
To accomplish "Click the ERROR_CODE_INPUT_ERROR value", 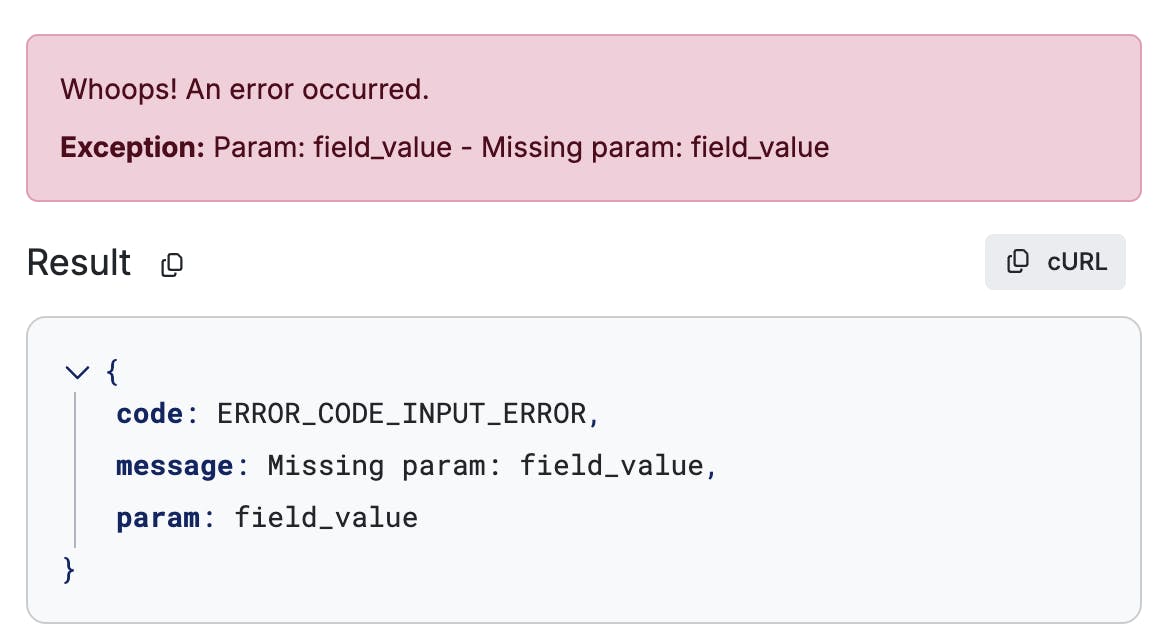I will (402, 414).
